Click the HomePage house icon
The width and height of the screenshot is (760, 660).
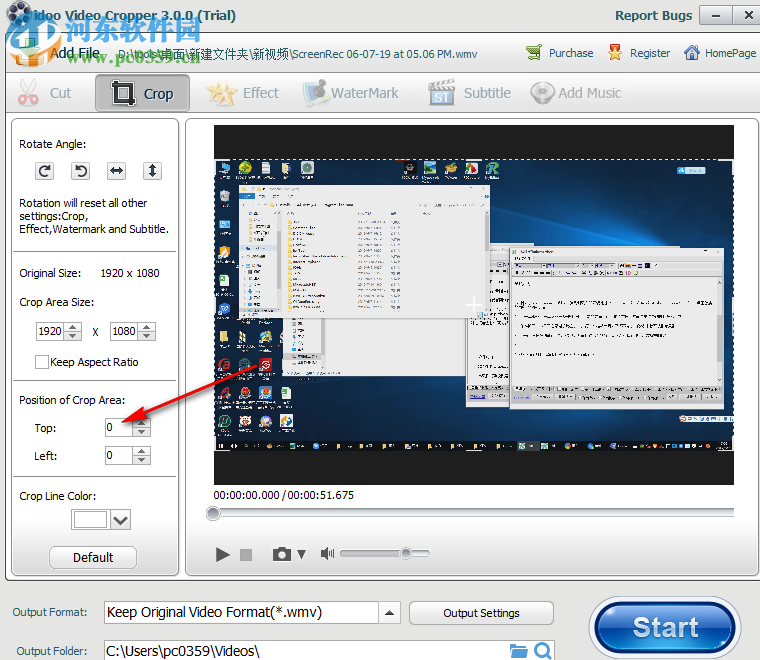point(692,52)
